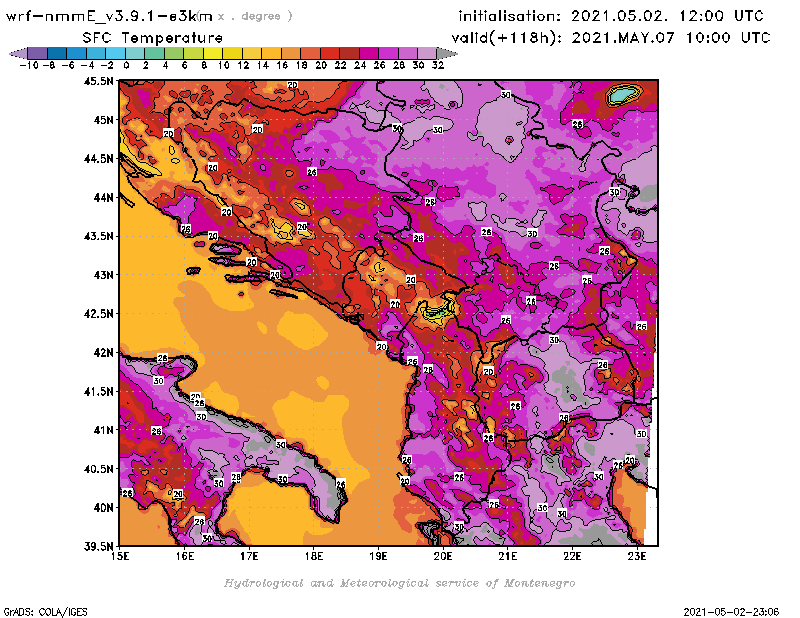
Task: Click the cyan cold spot at the map's top-right corner
Action: click(x=623, y=94)
